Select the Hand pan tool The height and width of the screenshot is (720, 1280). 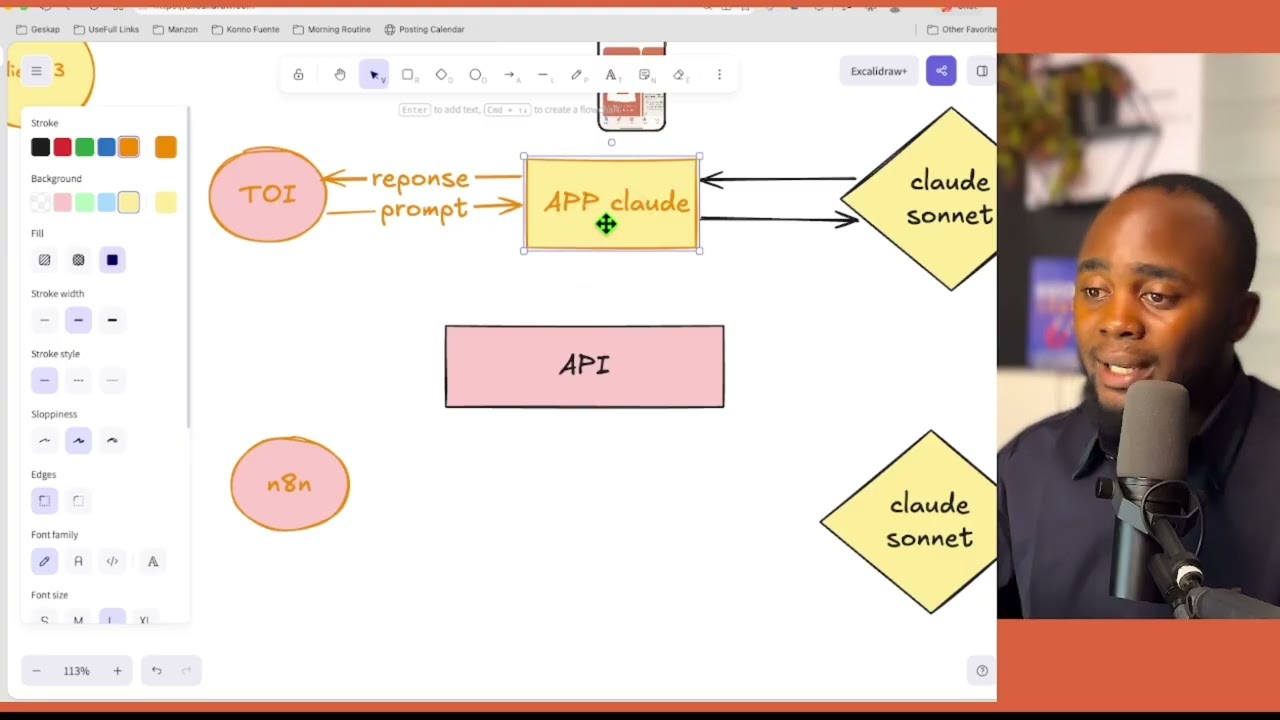click(x=340, y=74)
